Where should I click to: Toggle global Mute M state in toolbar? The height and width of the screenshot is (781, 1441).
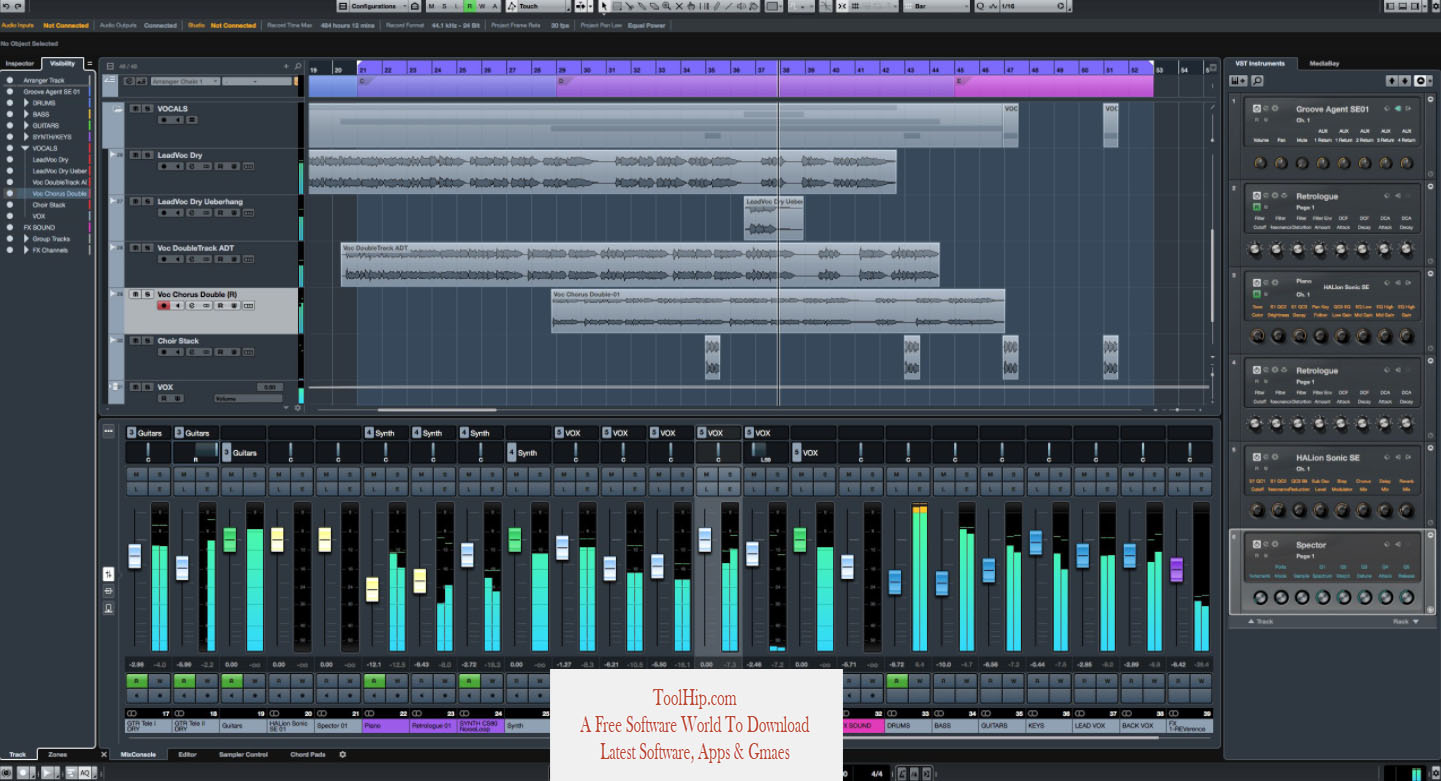coord(432,6)
